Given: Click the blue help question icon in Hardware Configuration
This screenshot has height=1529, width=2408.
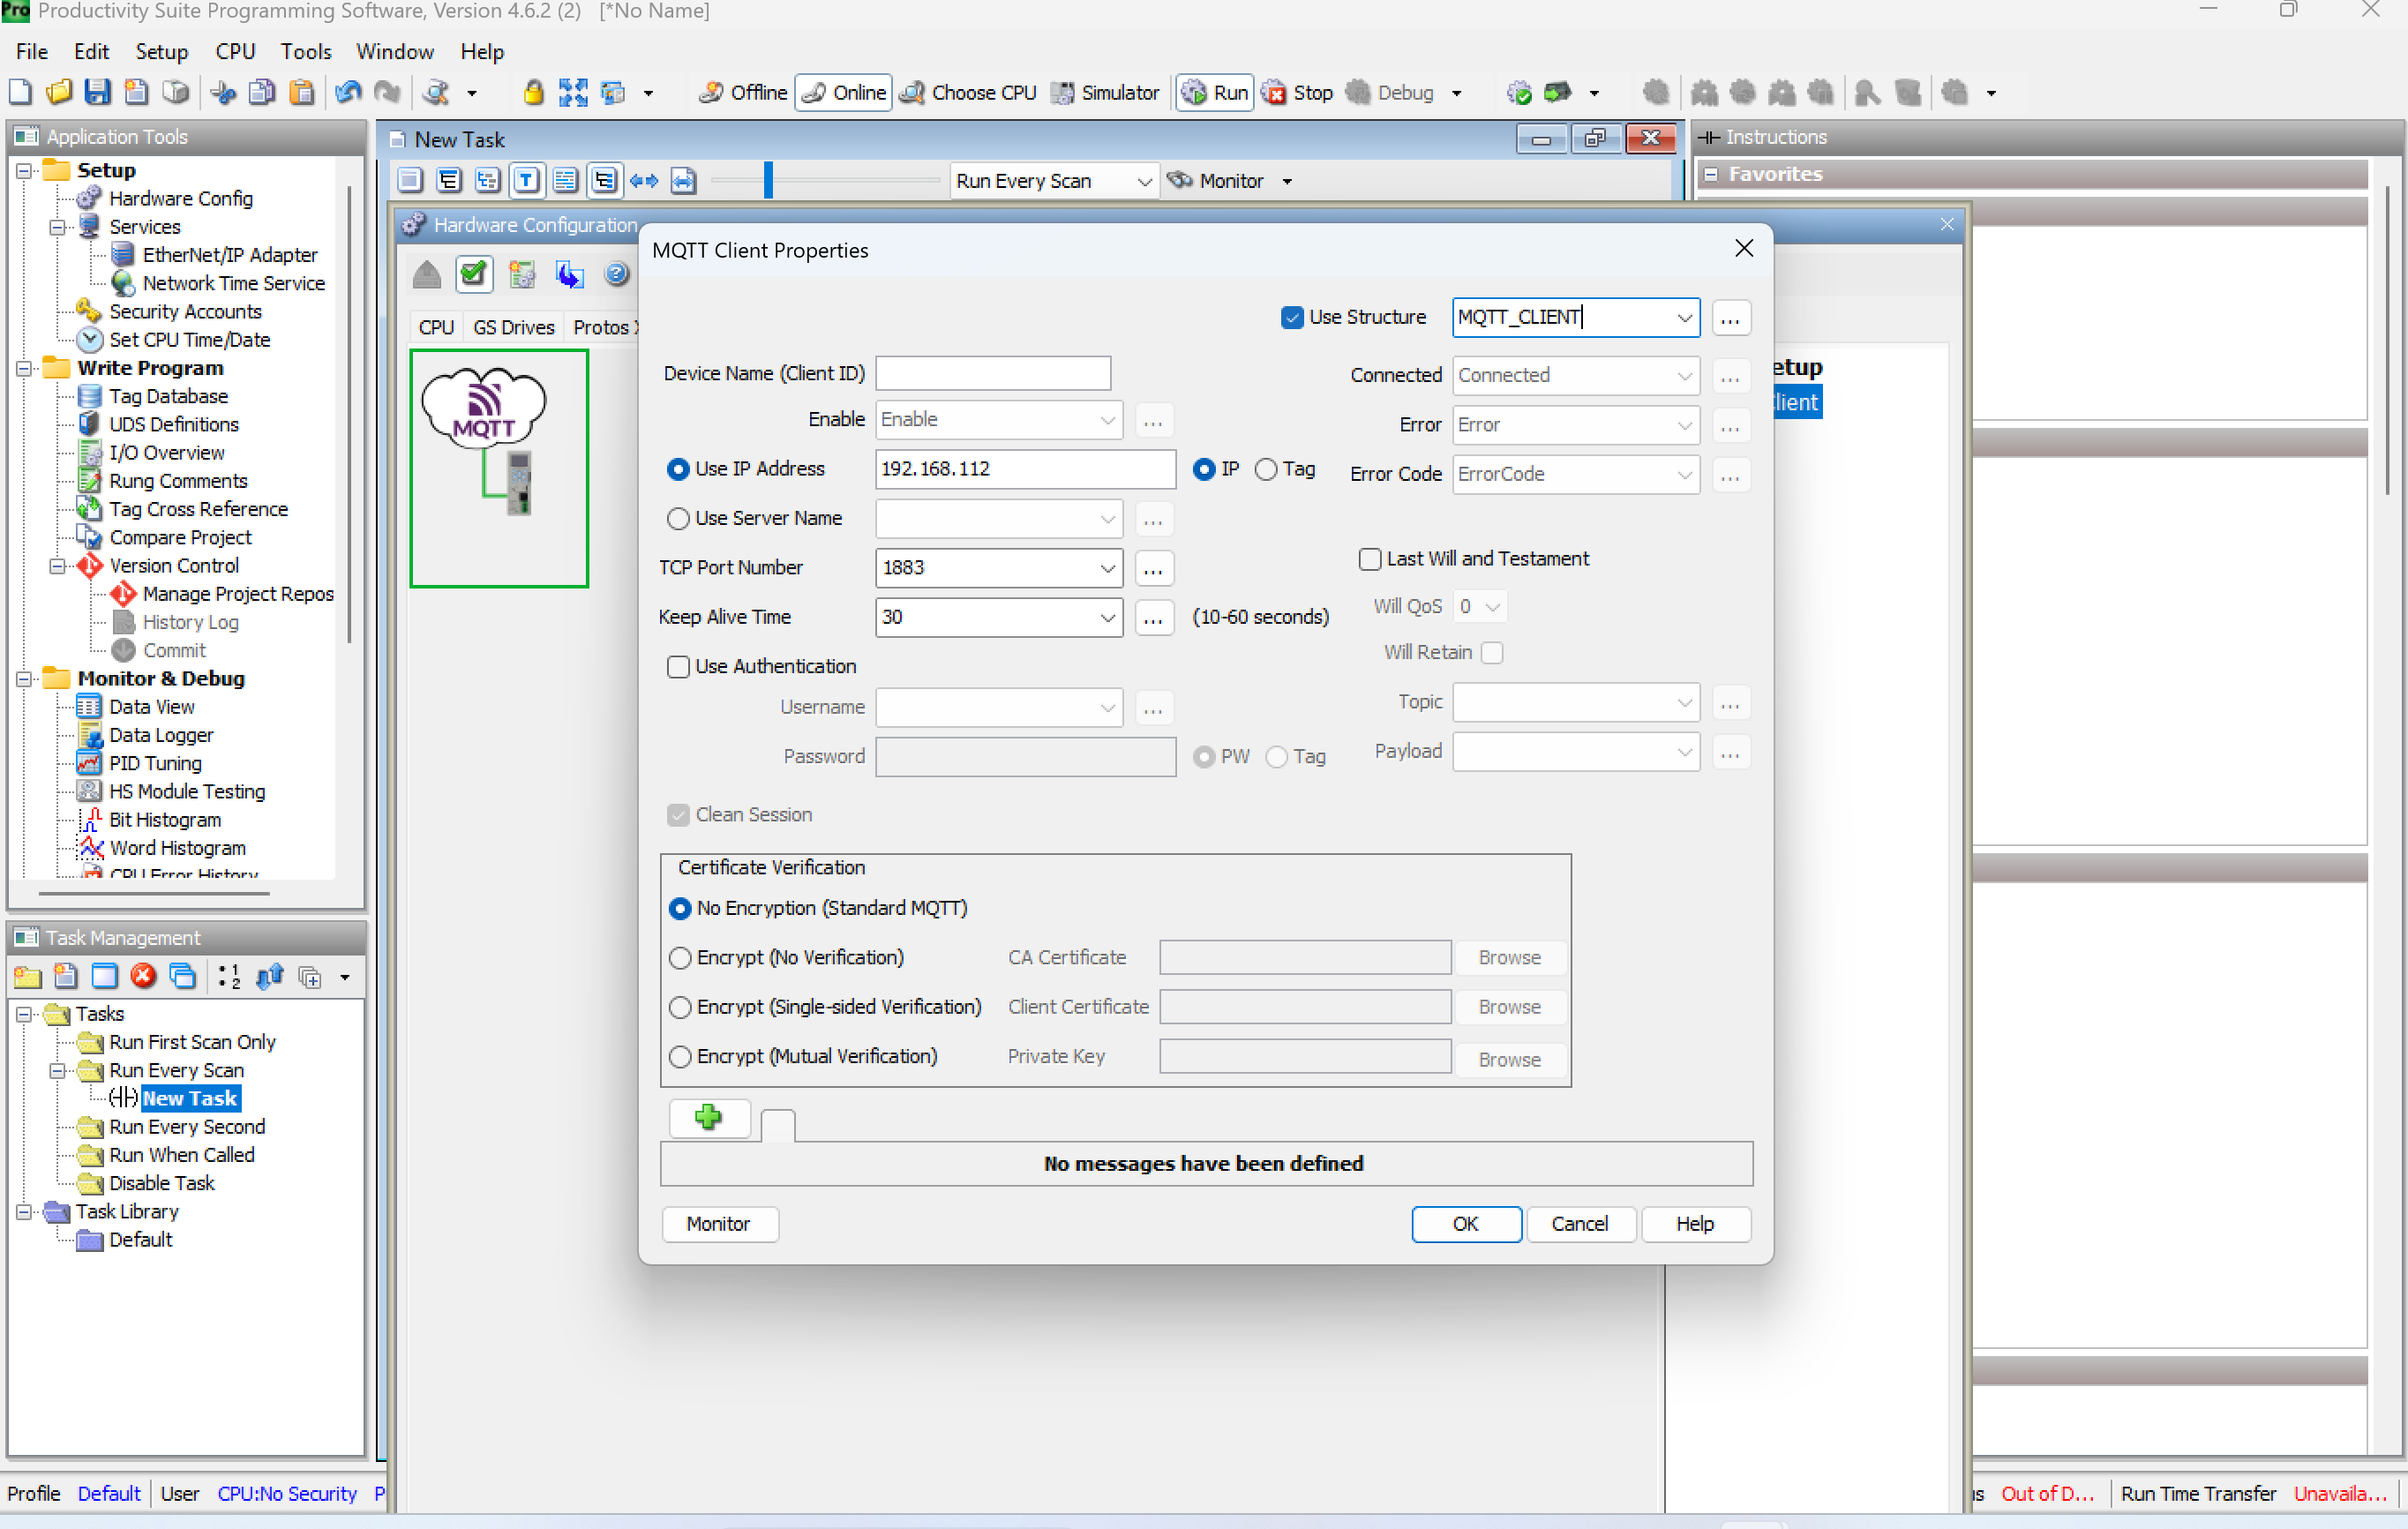Looking at the screenshot, I should [x=617, y=274].
